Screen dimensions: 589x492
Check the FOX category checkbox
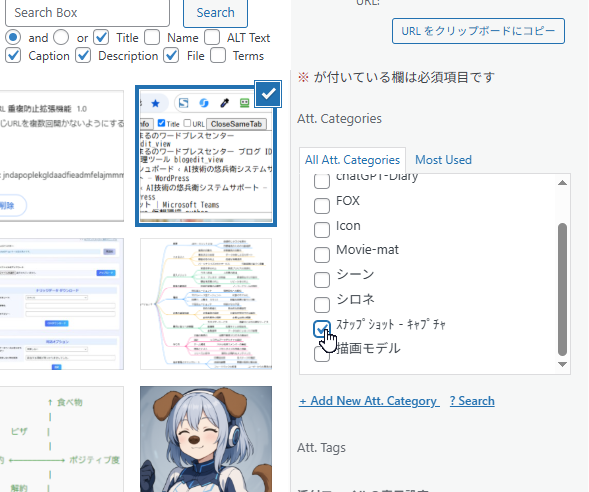(322, 205)
